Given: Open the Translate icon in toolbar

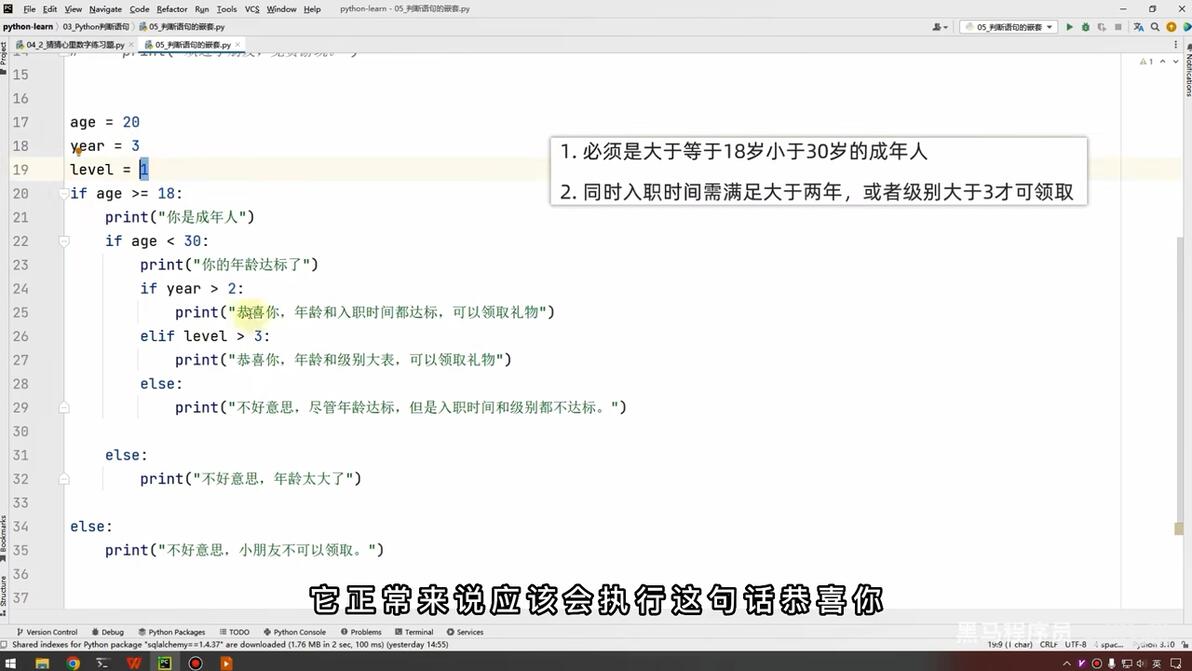Looking at the screenshot, I should point(1139,27).
